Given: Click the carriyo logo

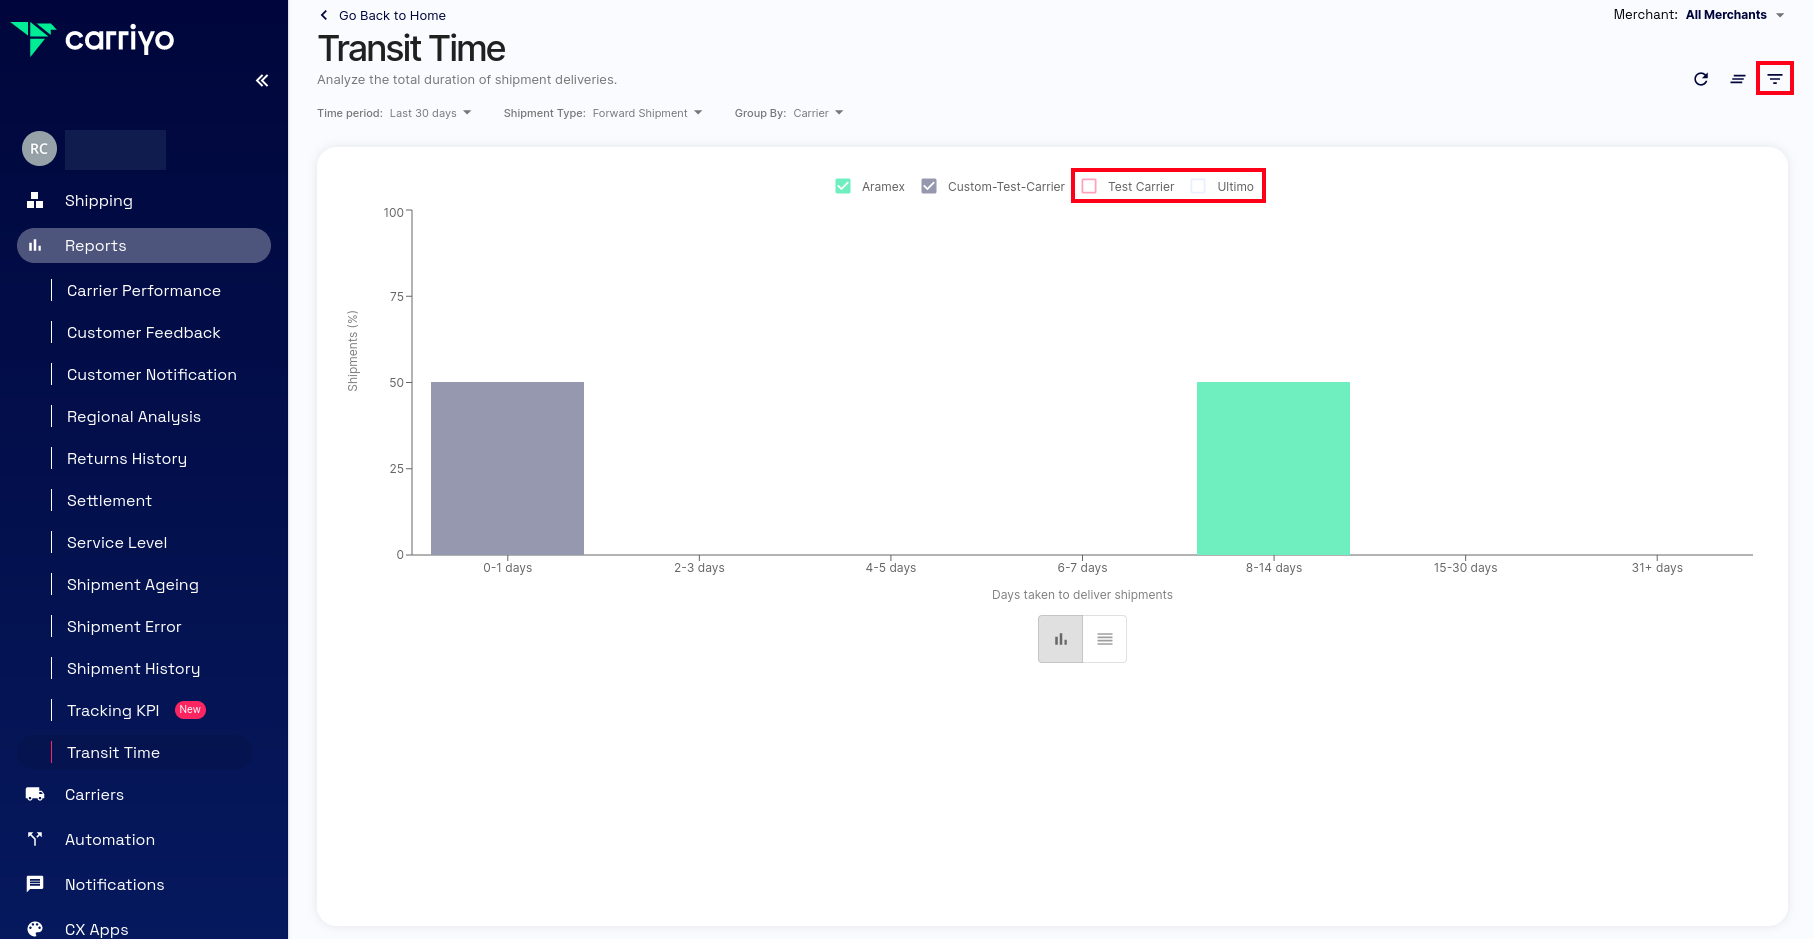Looking at the screenshot, I should (93, 39).
